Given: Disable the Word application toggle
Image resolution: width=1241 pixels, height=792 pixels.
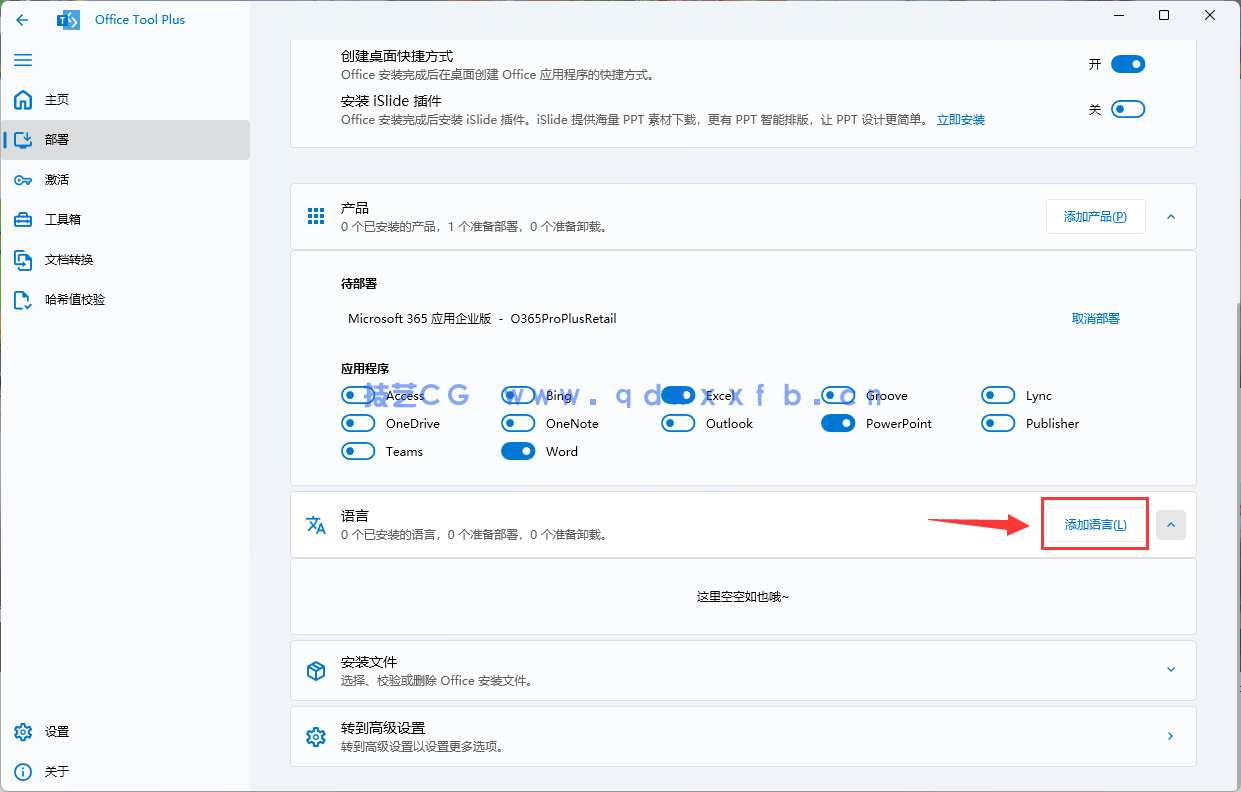Looking at the screenshot, I should click(518, 451).
